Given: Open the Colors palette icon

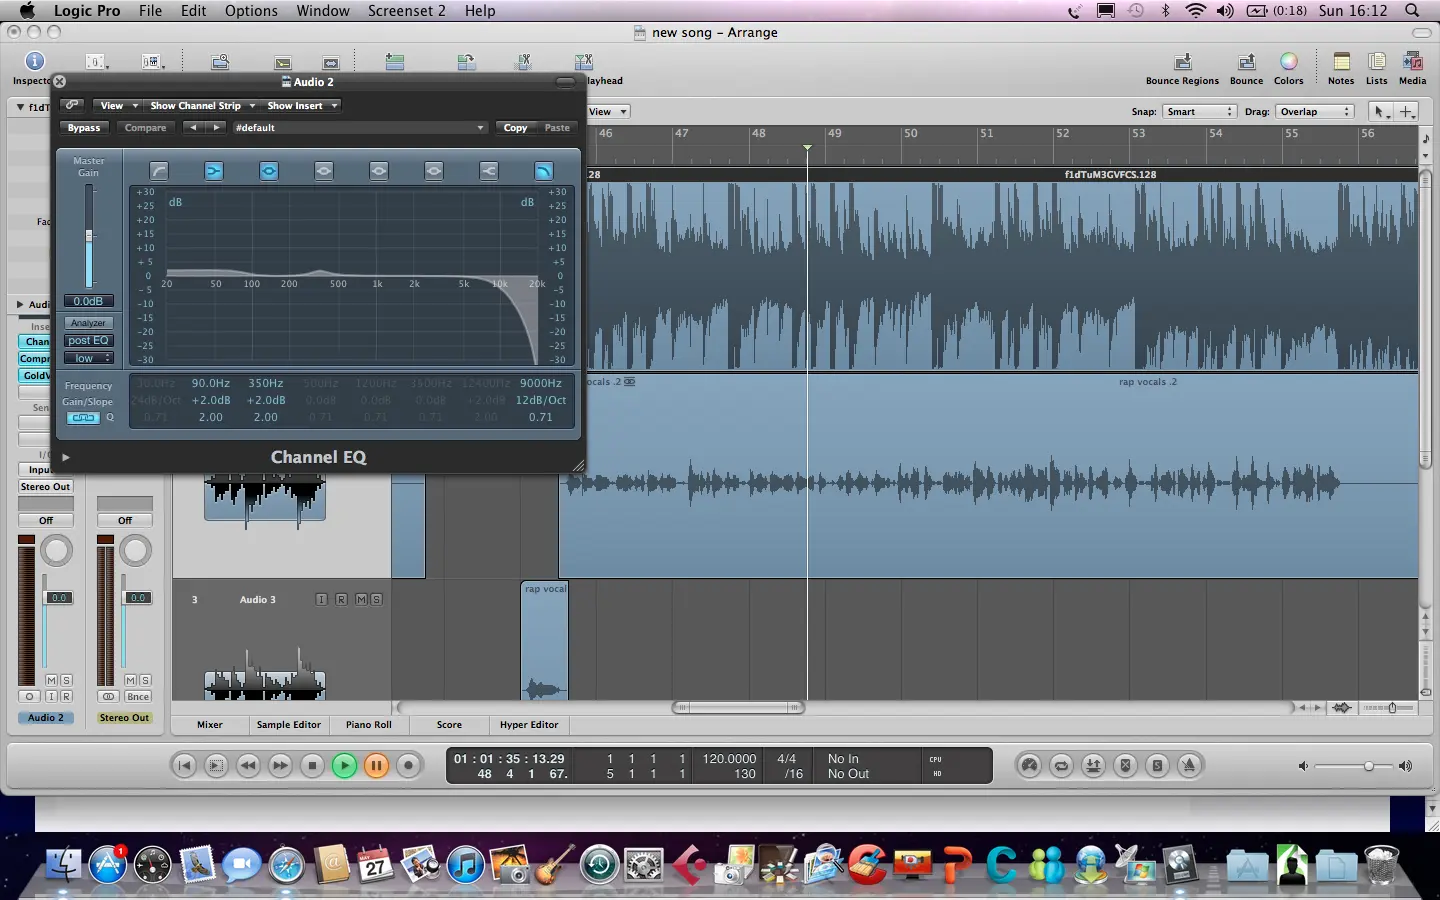Looking at the screenshot, I should [x=1289, y=62].
